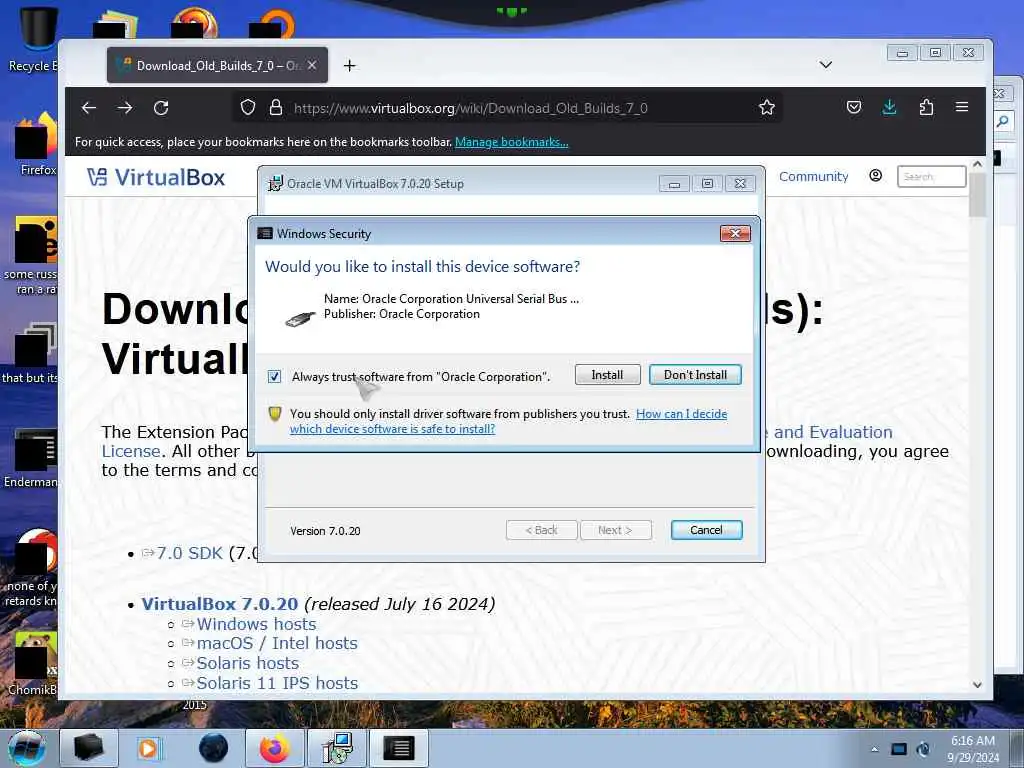Open VirtualBox 7.0.20 link

pos(219,604)
